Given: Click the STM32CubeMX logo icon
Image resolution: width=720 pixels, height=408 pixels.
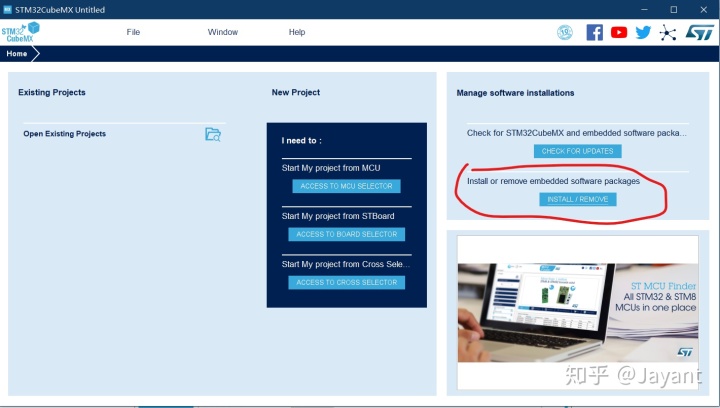Looking at the screenshot, I should click(20, 32).
